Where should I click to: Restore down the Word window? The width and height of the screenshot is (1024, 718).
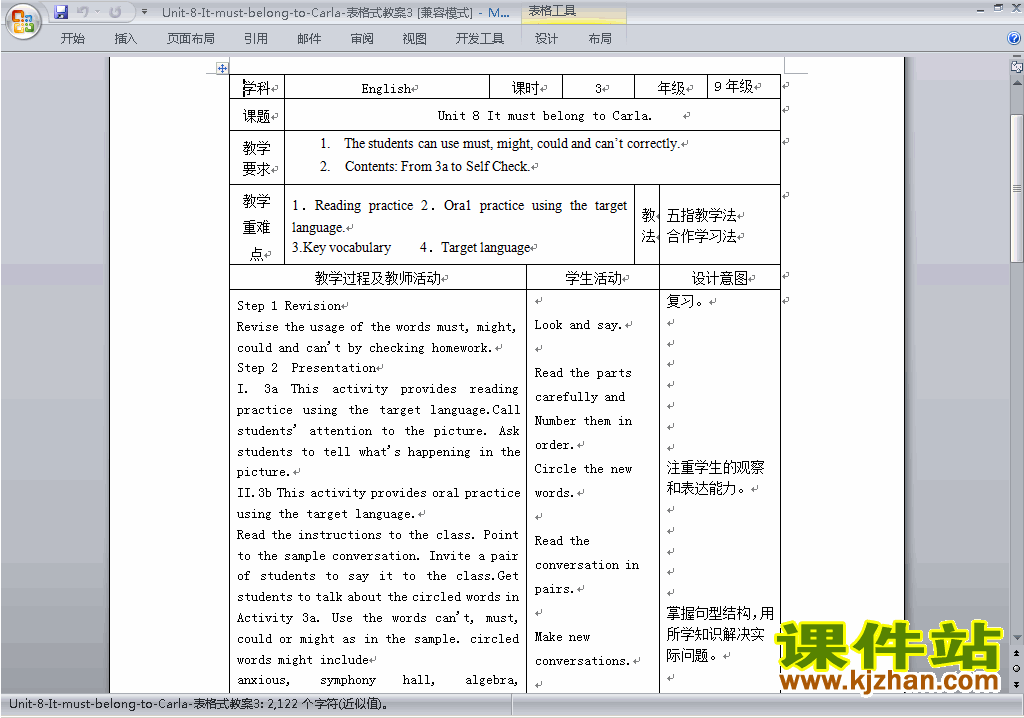[x=998, y=9]
